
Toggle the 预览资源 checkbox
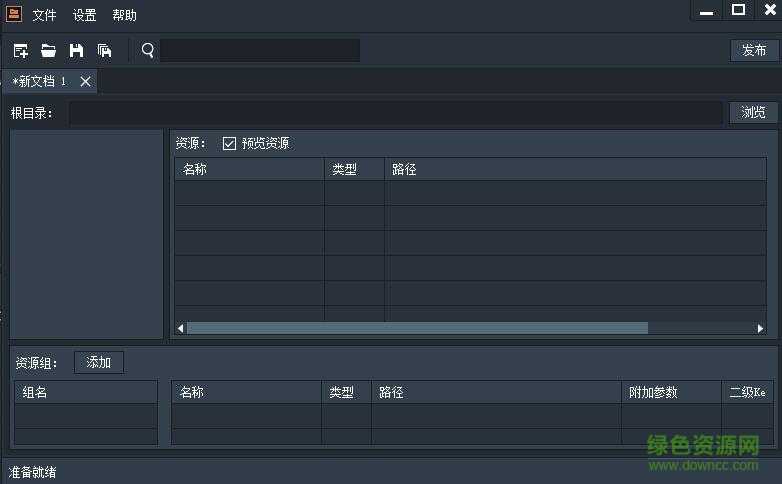point(230,143)
